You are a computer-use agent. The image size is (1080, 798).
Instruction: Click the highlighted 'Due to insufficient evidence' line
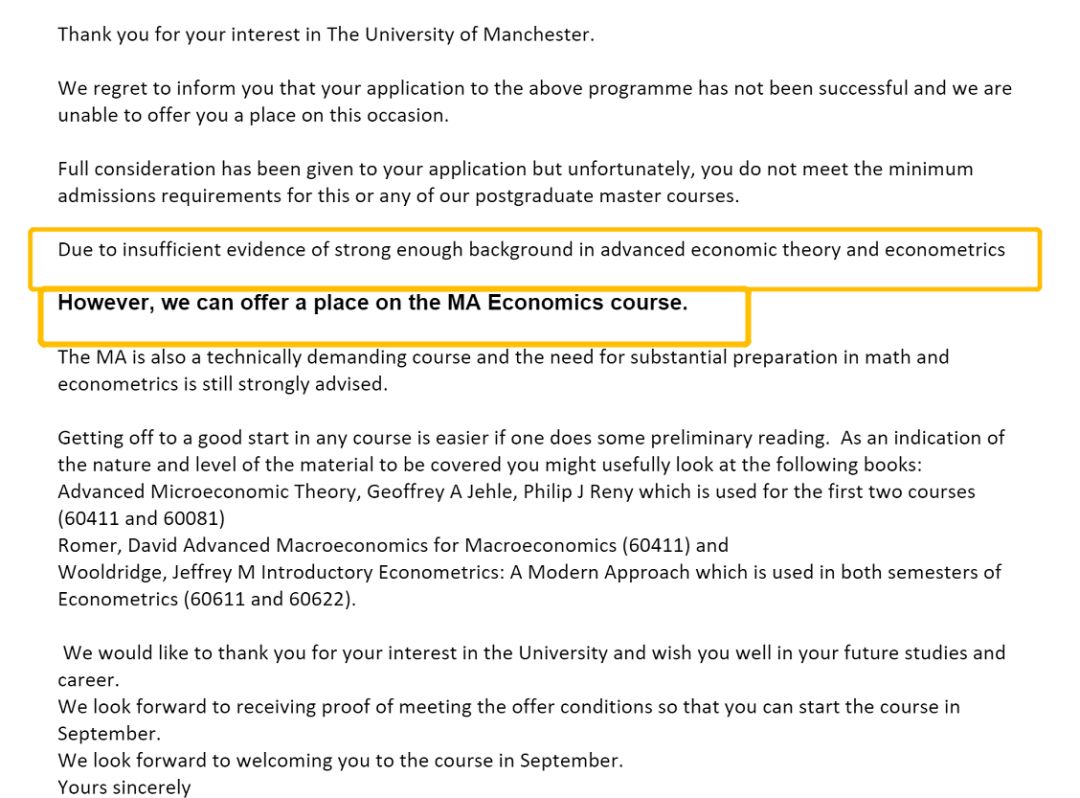[x=531, y=249]
